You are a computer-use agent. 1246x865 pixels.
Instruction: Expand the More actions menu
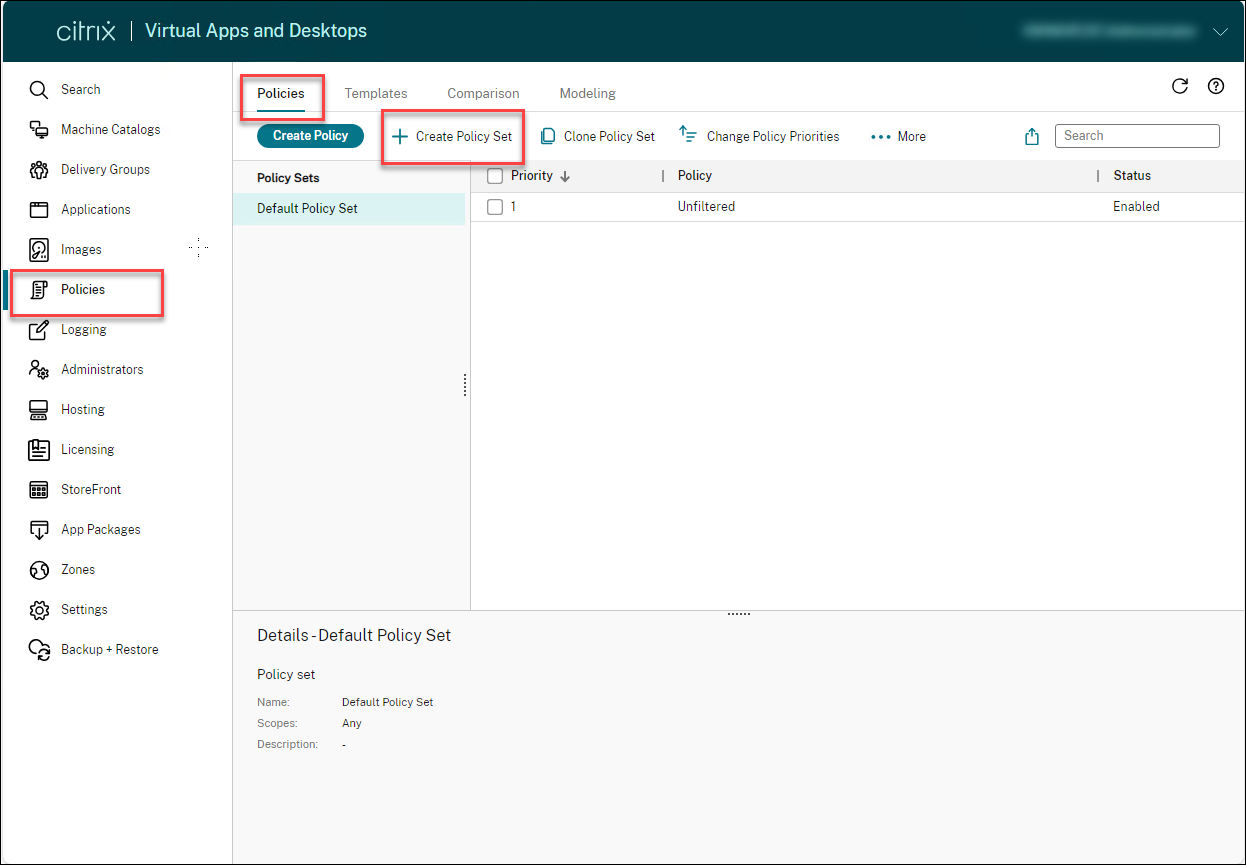[x=897, y=135]
